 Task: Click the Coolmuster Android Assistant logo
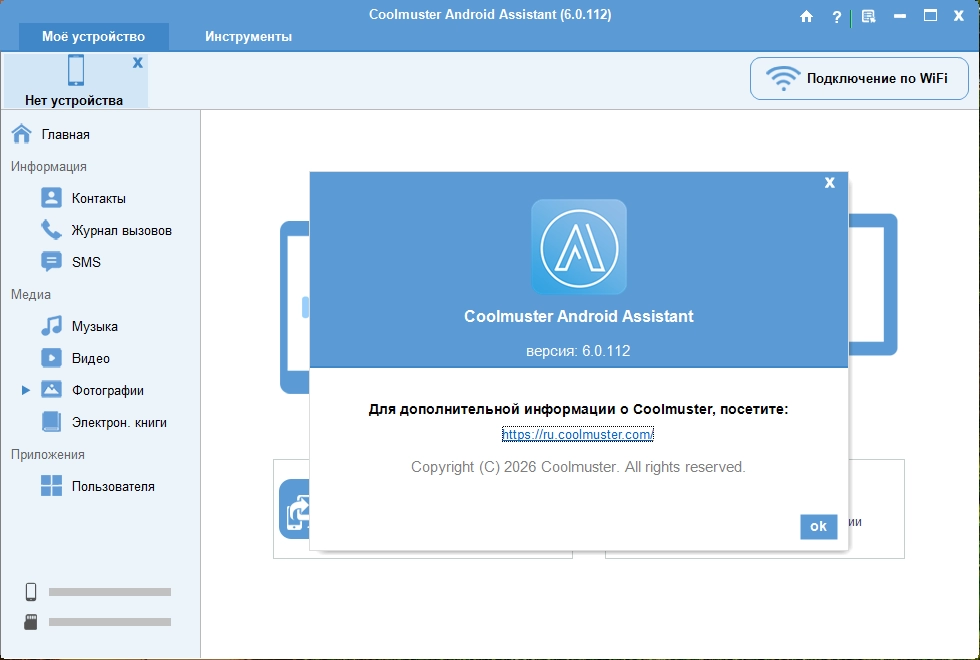pyautogui.click(x=579, y=247)
